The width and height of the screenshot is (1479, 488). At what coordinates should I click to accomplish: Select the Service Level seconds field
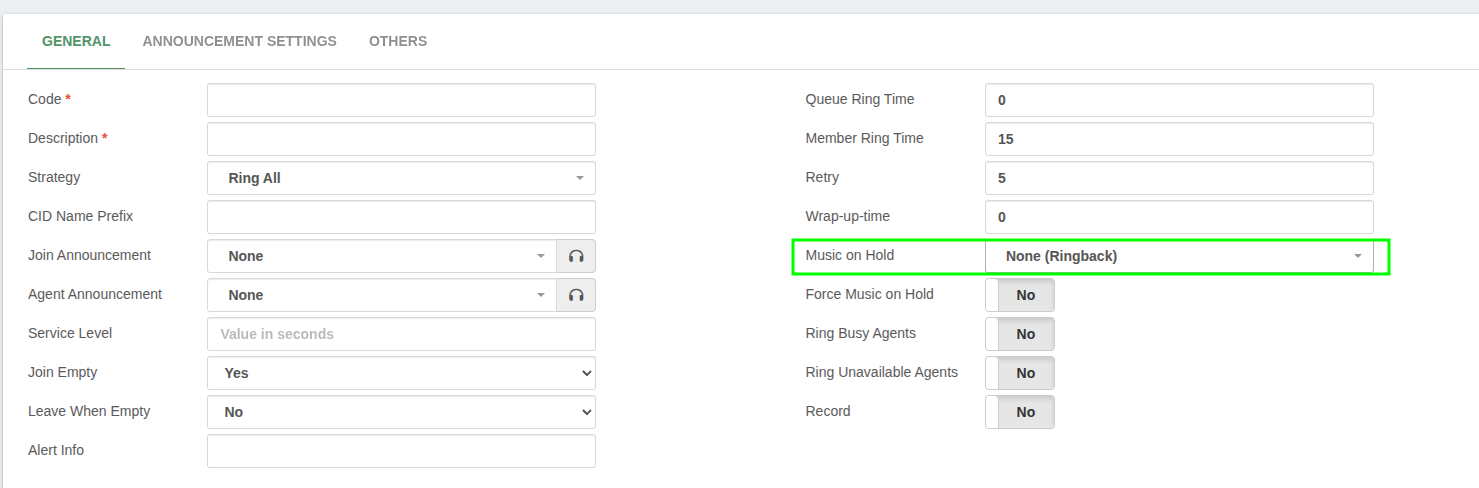click(x=401, y=334)
